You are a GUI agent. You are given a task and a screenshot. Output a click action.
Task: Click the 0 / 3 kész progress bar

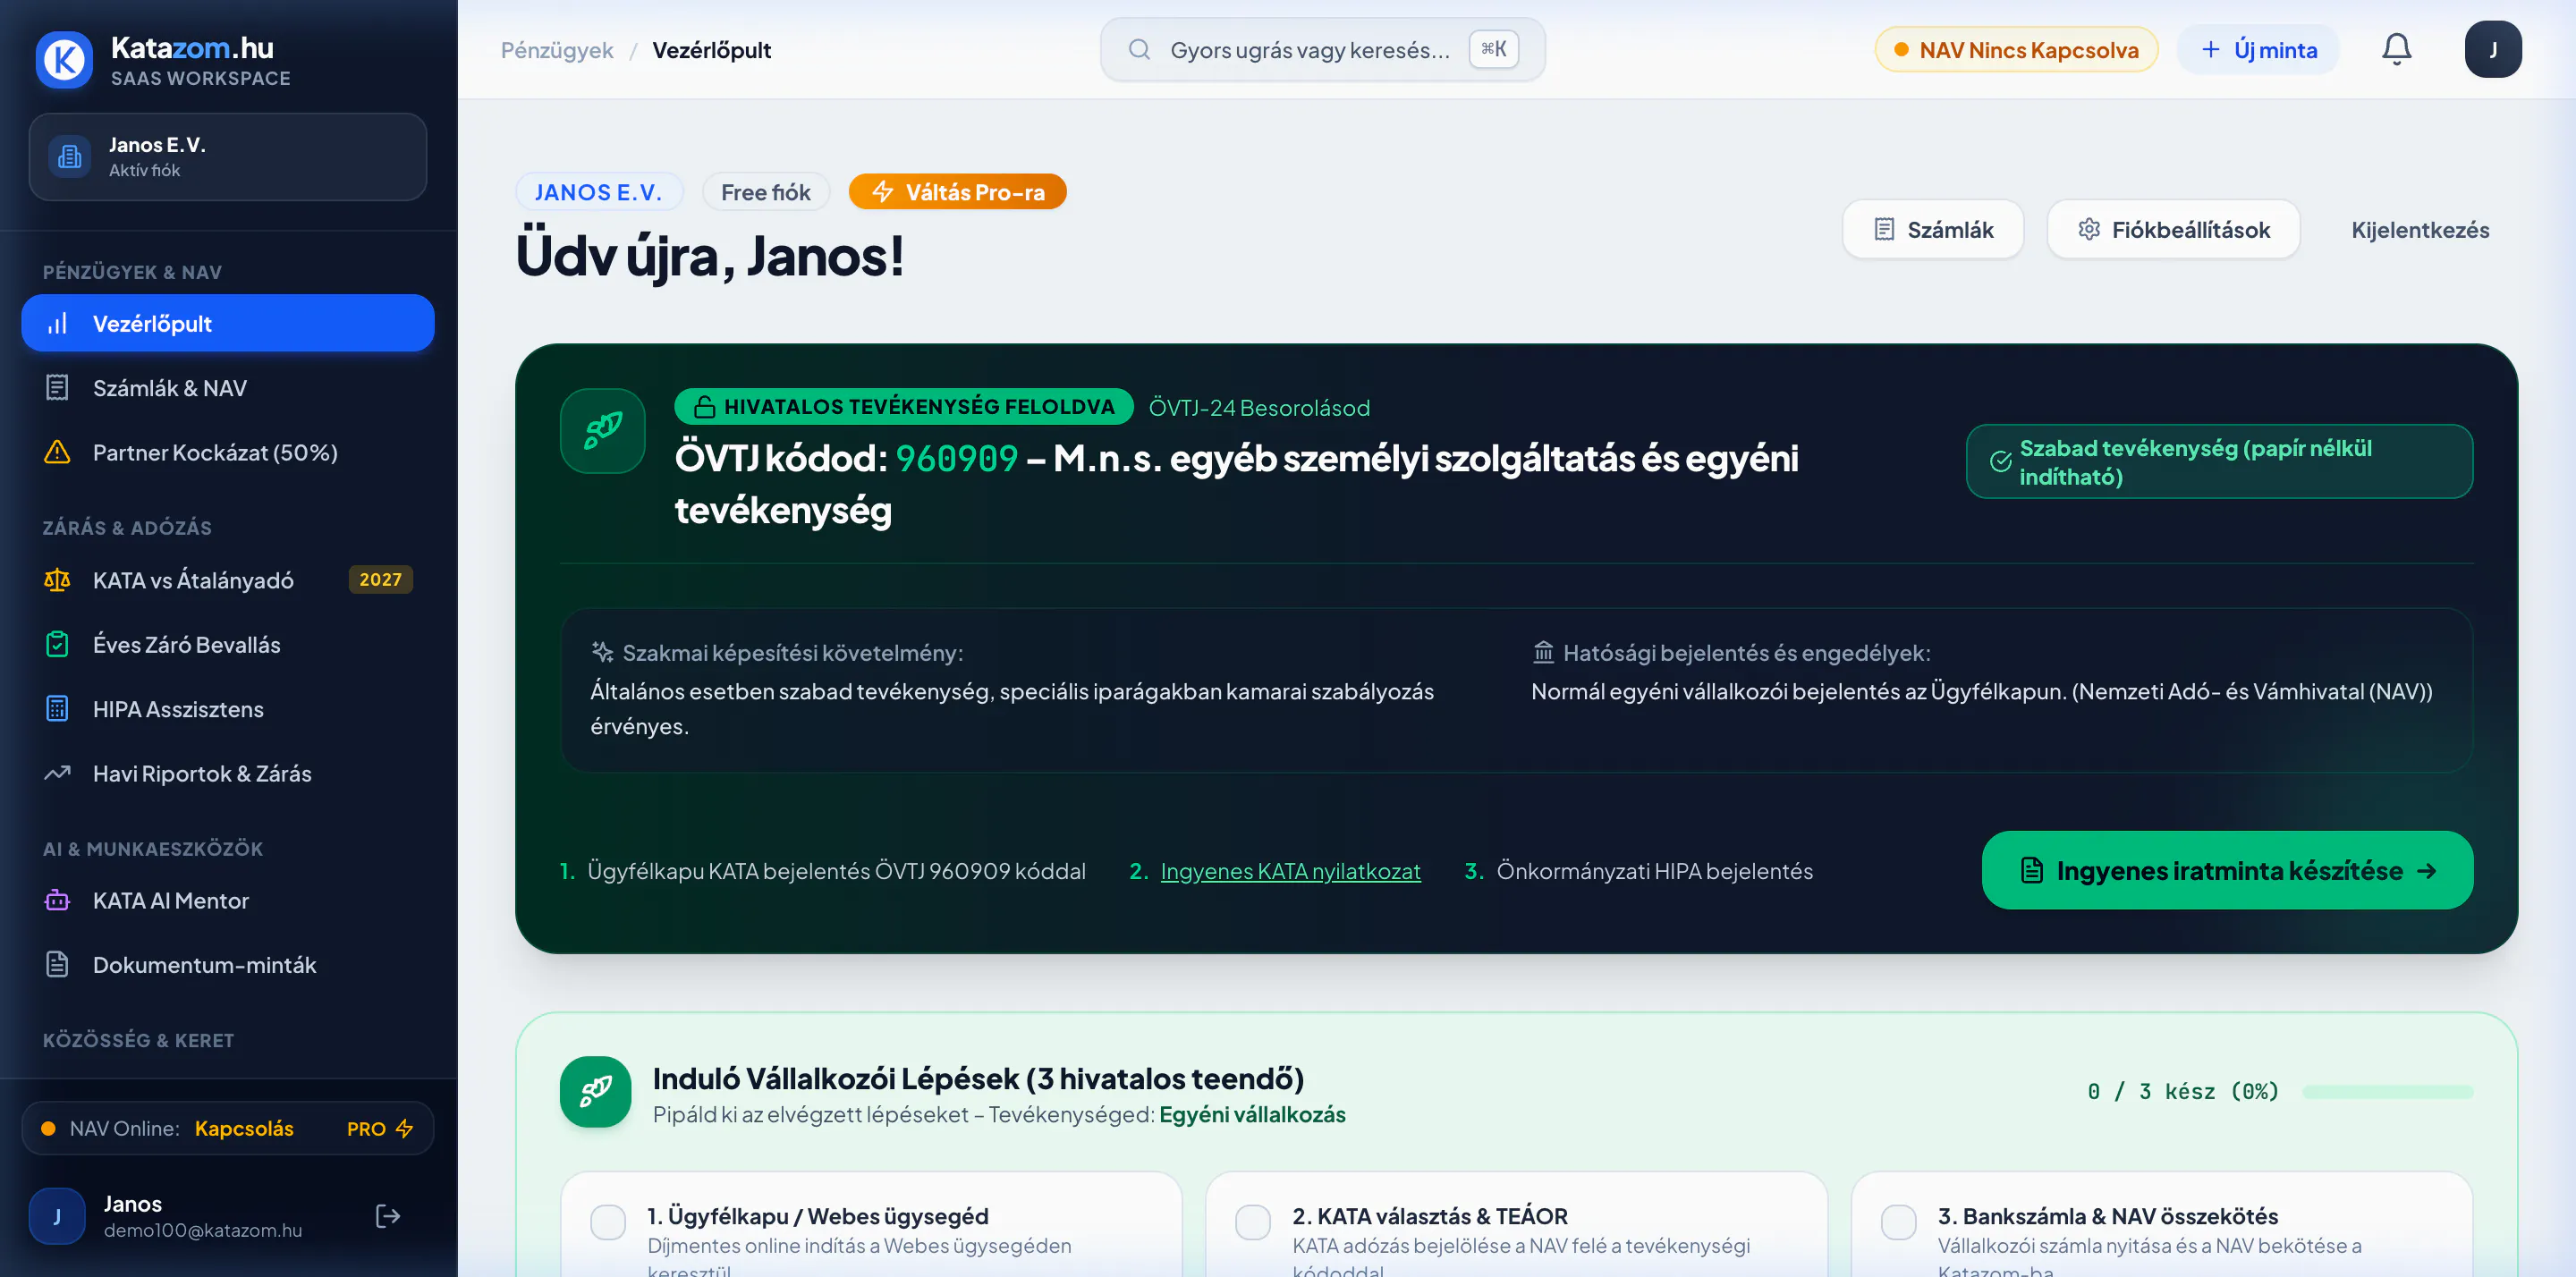2388,1092
